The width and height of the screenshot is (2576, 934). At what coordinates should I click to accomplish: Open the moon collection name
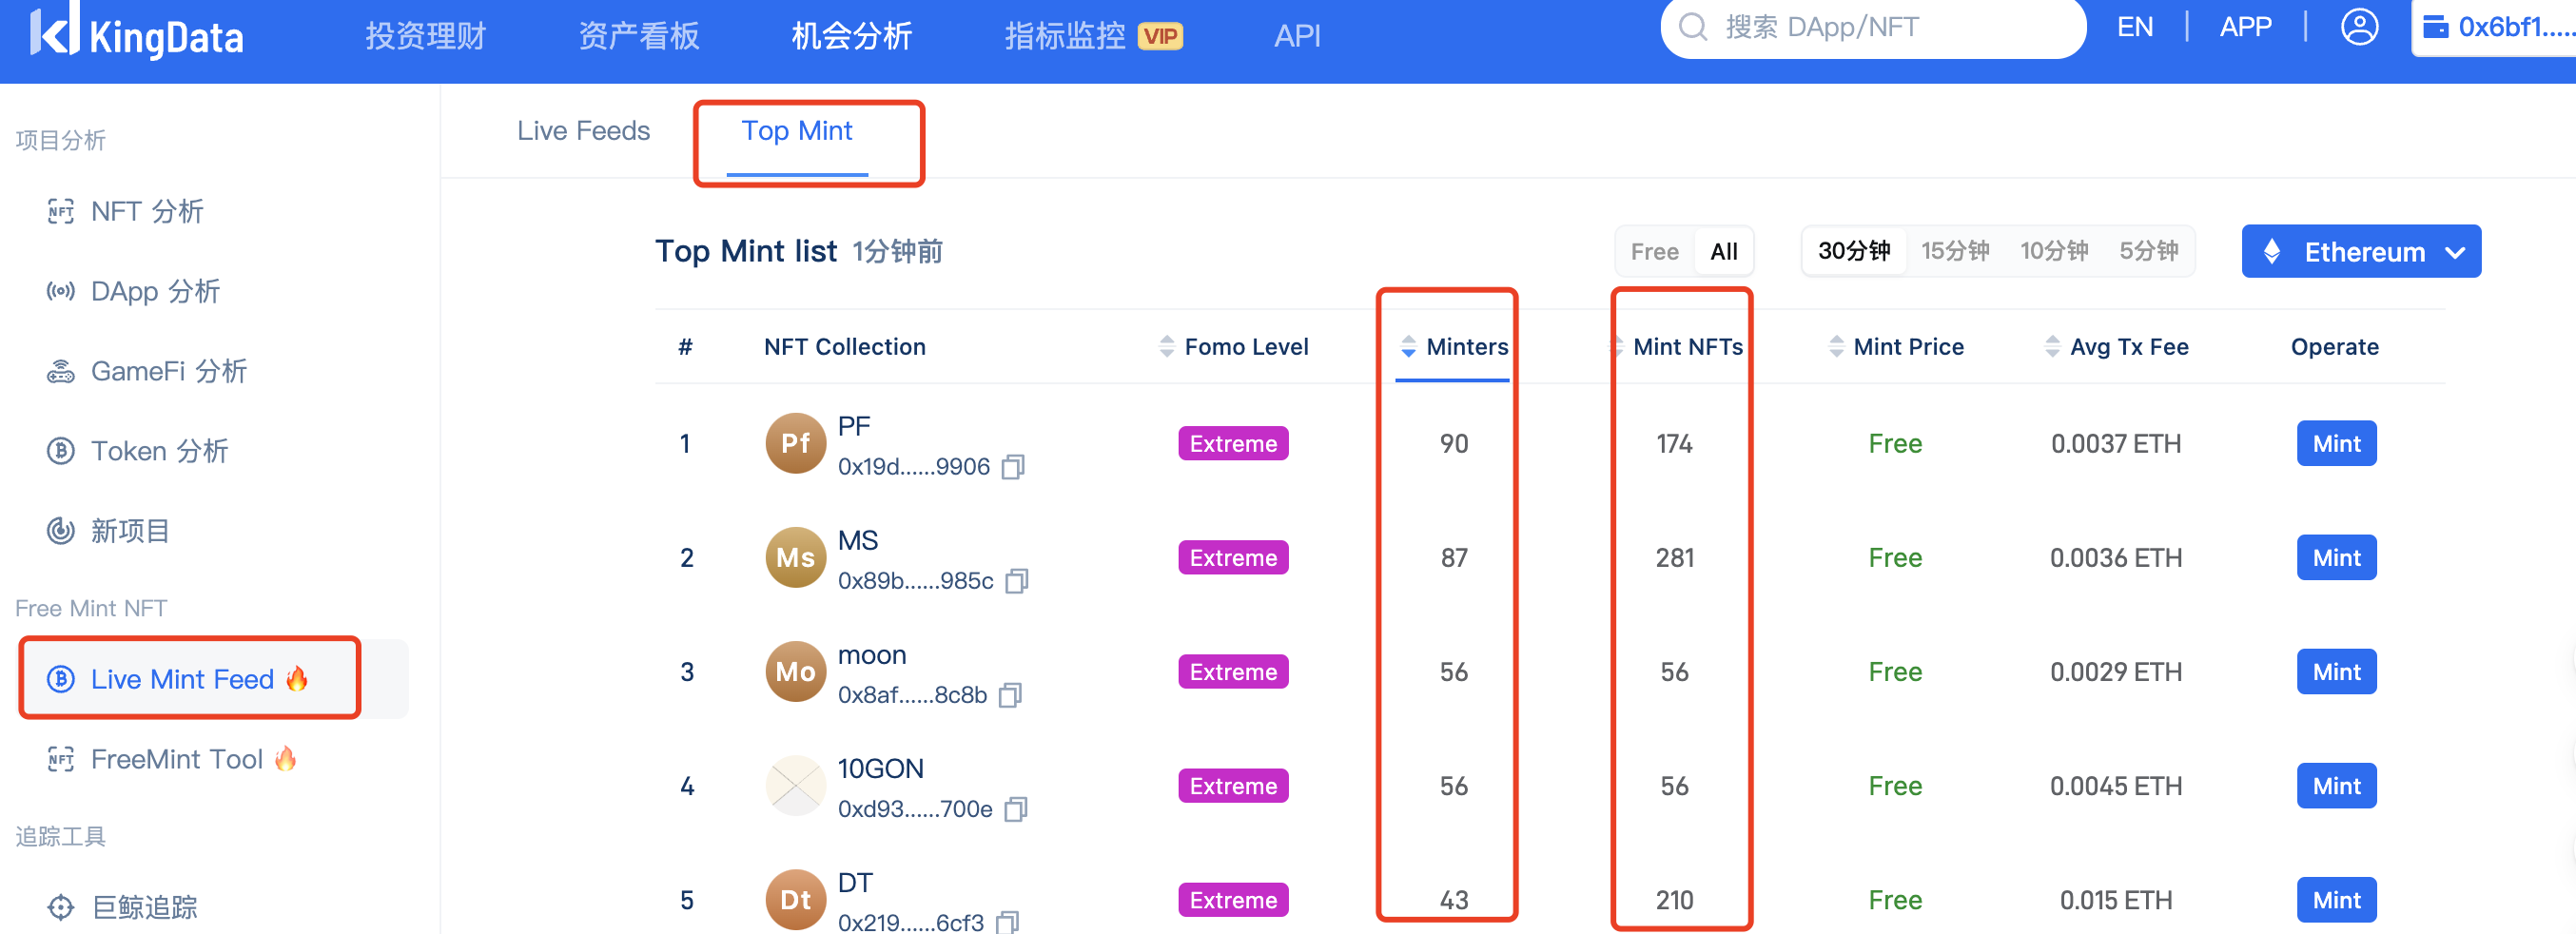coord(872,655)
